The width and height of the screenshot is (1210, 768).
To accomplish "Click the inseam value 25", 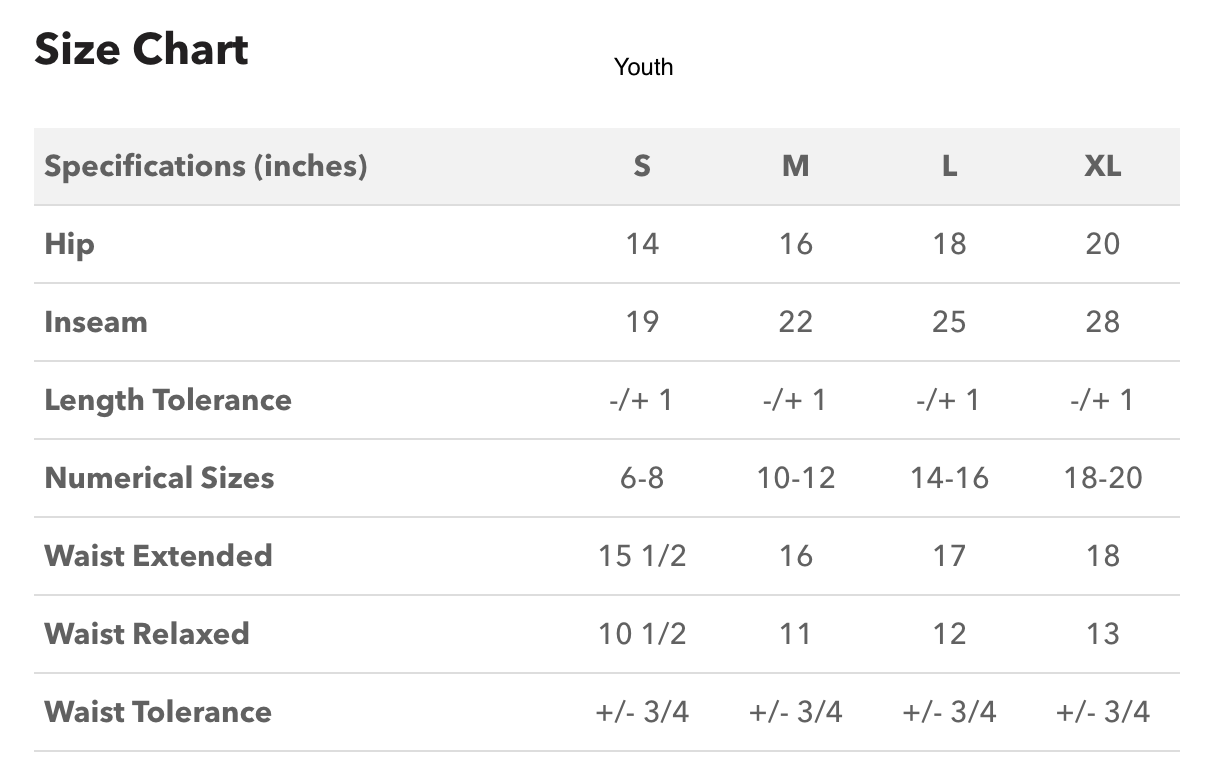I will pos(949,322).
